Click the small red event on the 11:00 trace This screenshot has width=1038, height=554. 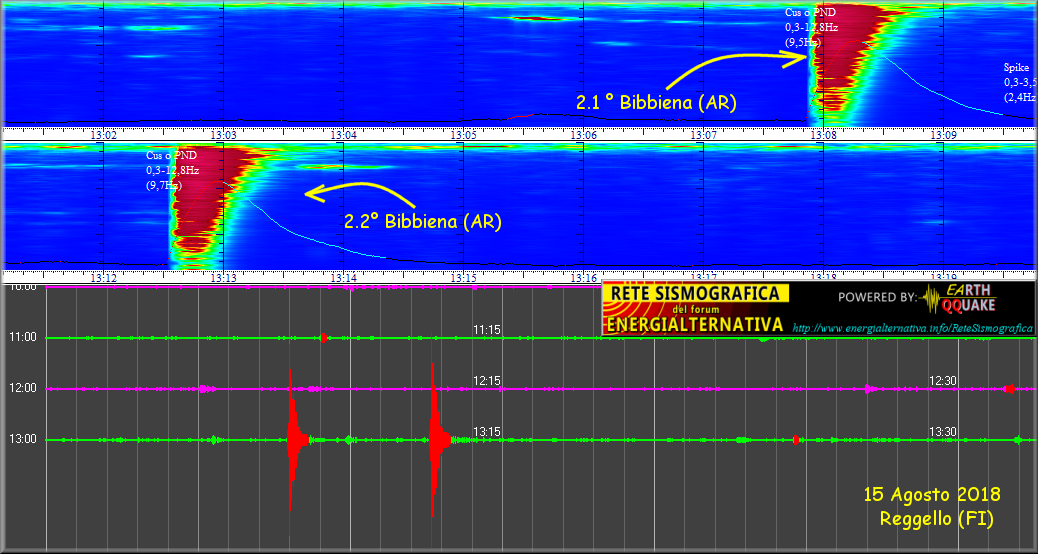pos(323,338)
